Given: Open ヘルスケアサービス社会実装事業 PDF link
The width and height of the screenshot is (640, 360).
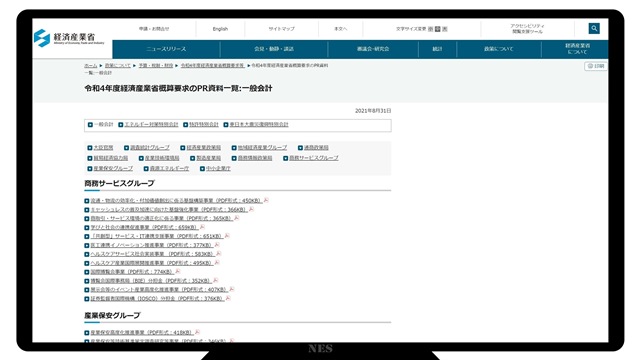Looking at the screenshot, I should pos(152,254).
